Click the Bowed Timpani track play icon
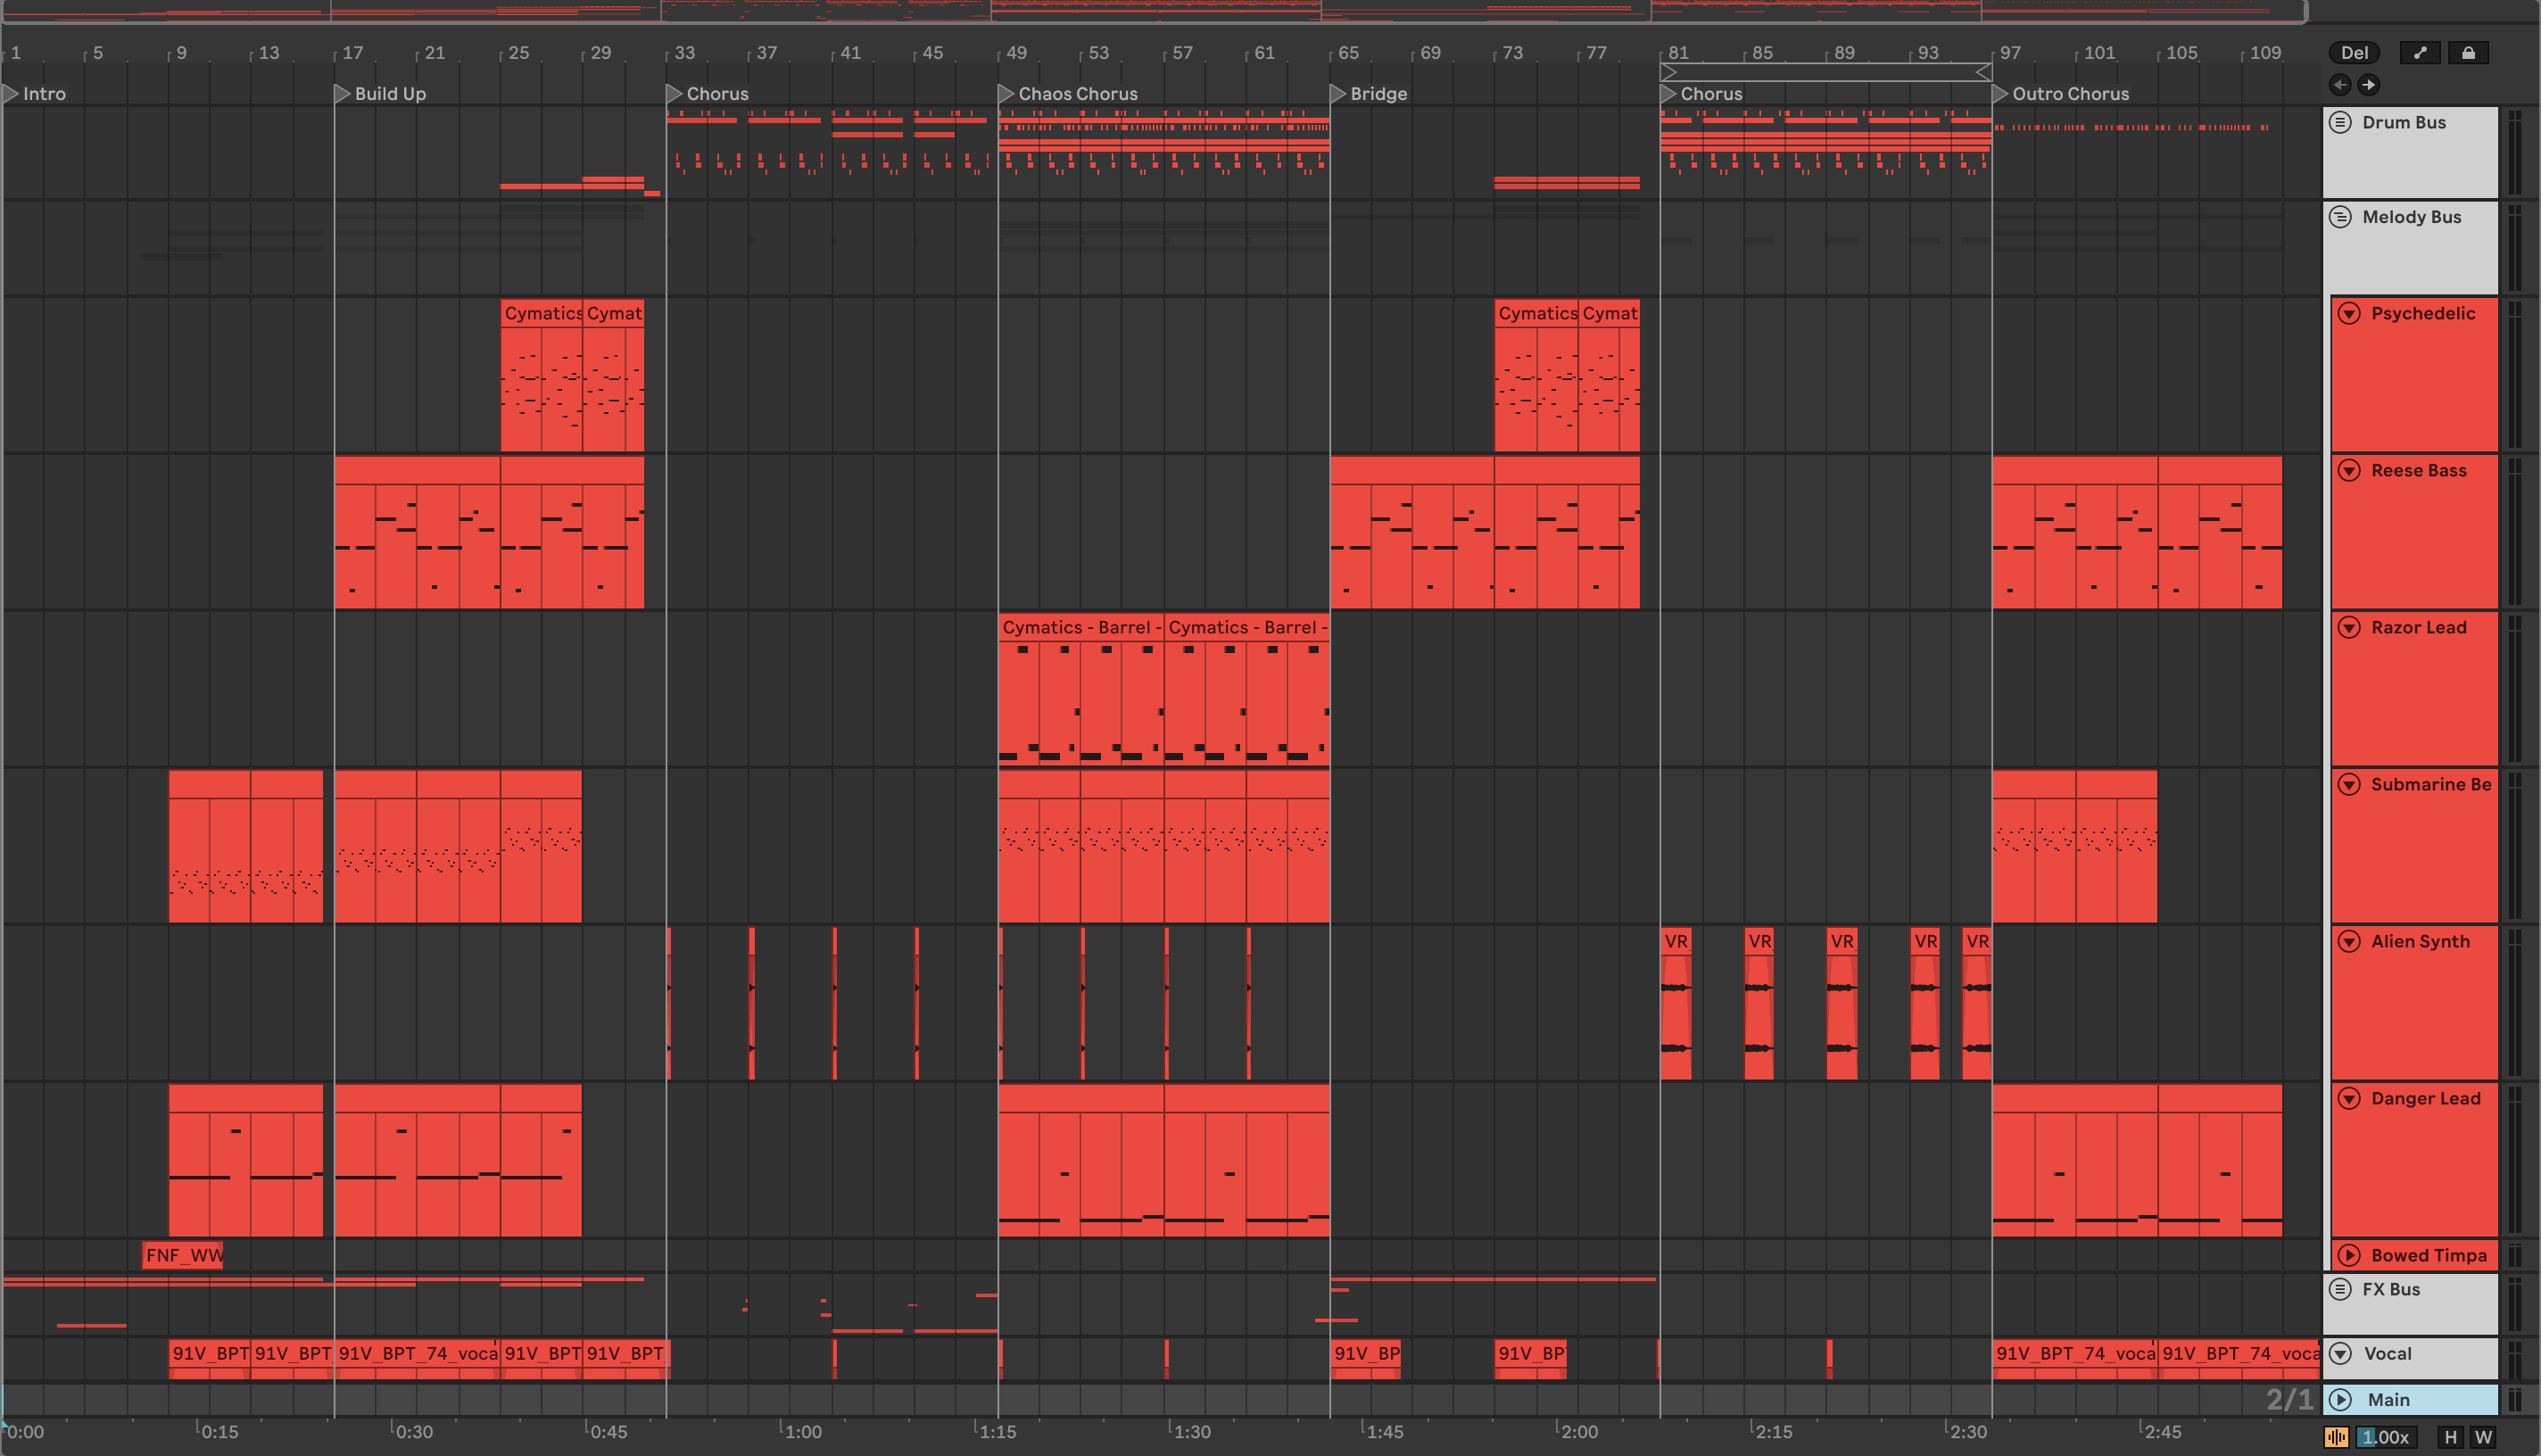This screenshot has width=2541, height=1456. click(2349, 1256)
